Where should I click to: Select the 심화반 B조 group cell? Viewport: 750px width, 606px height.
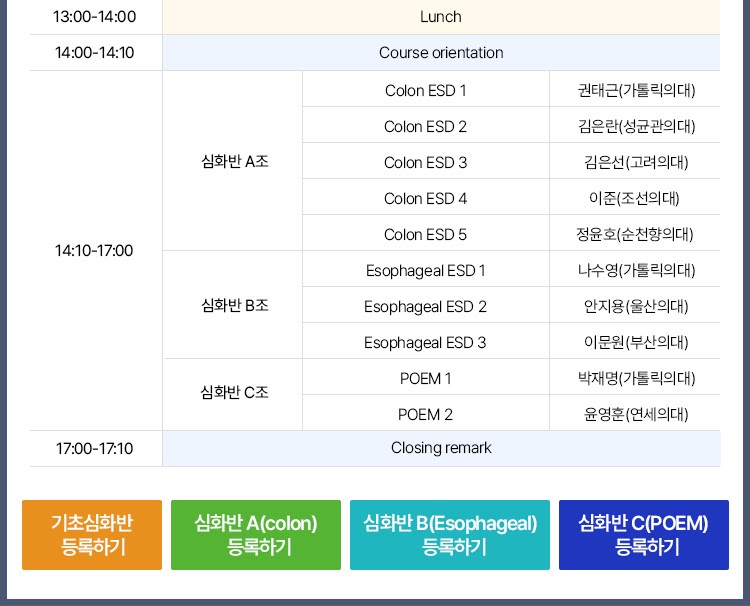point(232,305)
